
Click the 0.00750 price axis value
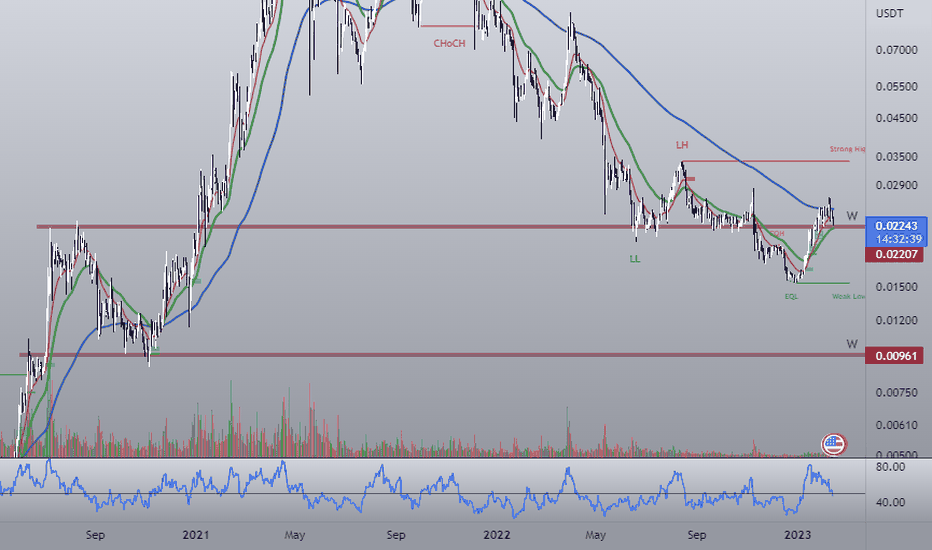point(896,392)
